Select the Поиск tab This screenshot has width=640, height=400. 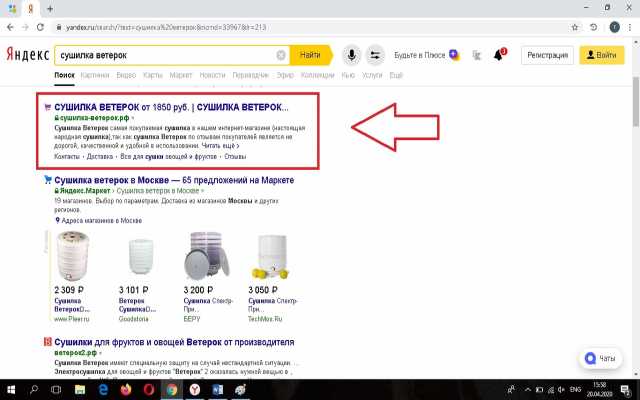[x=64, y=75]
